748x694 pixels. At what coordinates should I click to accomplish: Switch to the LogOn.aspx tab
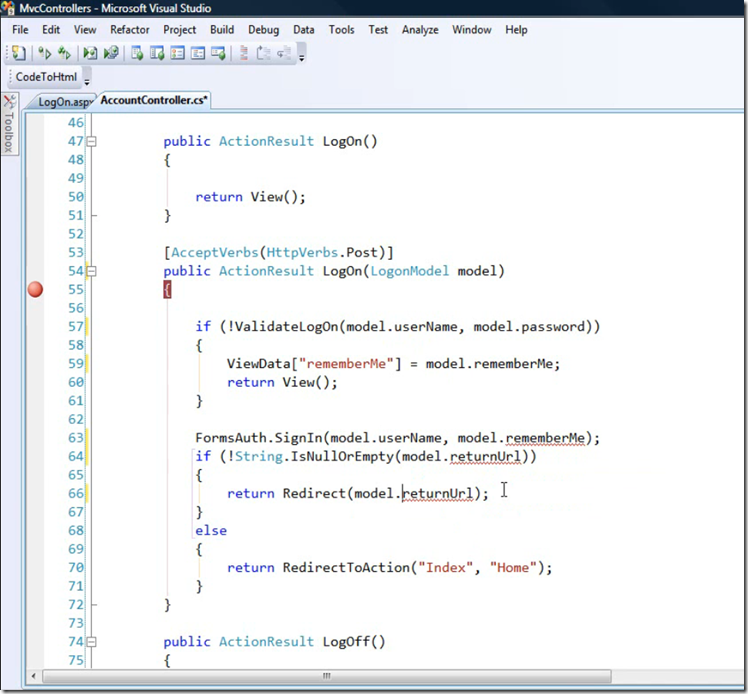point(63,102)
